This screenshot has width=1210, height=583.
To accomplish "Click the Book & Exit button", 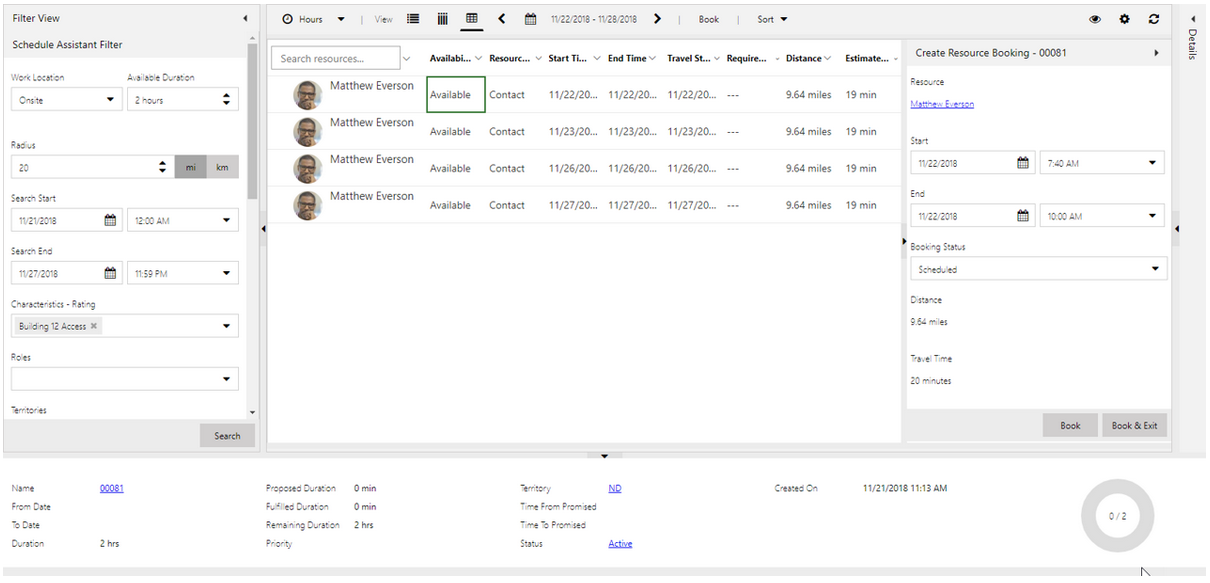I will [x=1134, y=425].
